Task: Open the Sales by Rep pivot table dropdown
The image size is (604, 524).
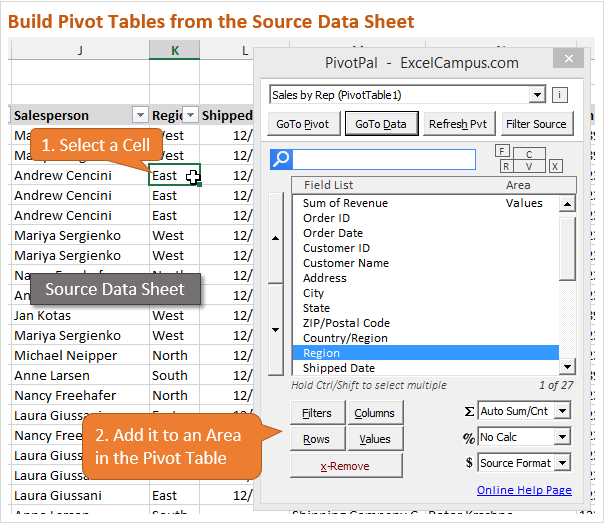Action: point(538,95)
